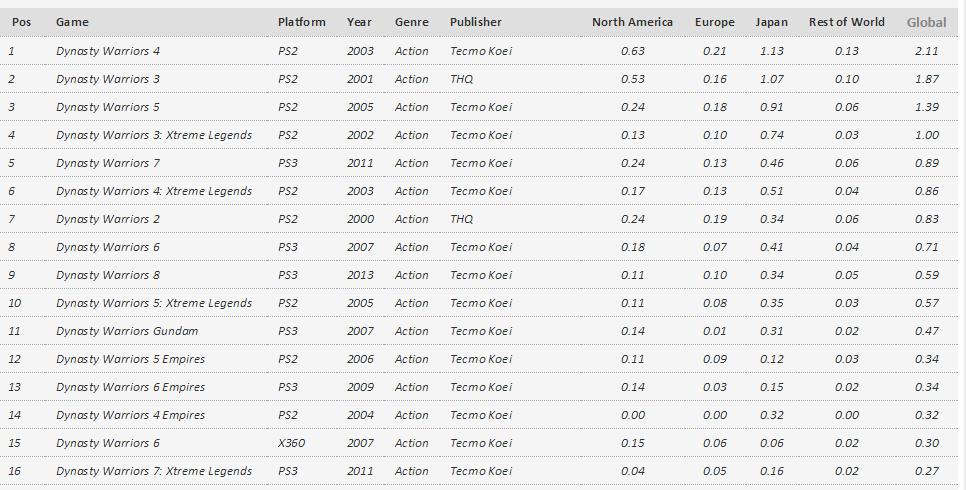Click North America value 0.63
Screen dimensions: 966x490
(x=633, y=51)
